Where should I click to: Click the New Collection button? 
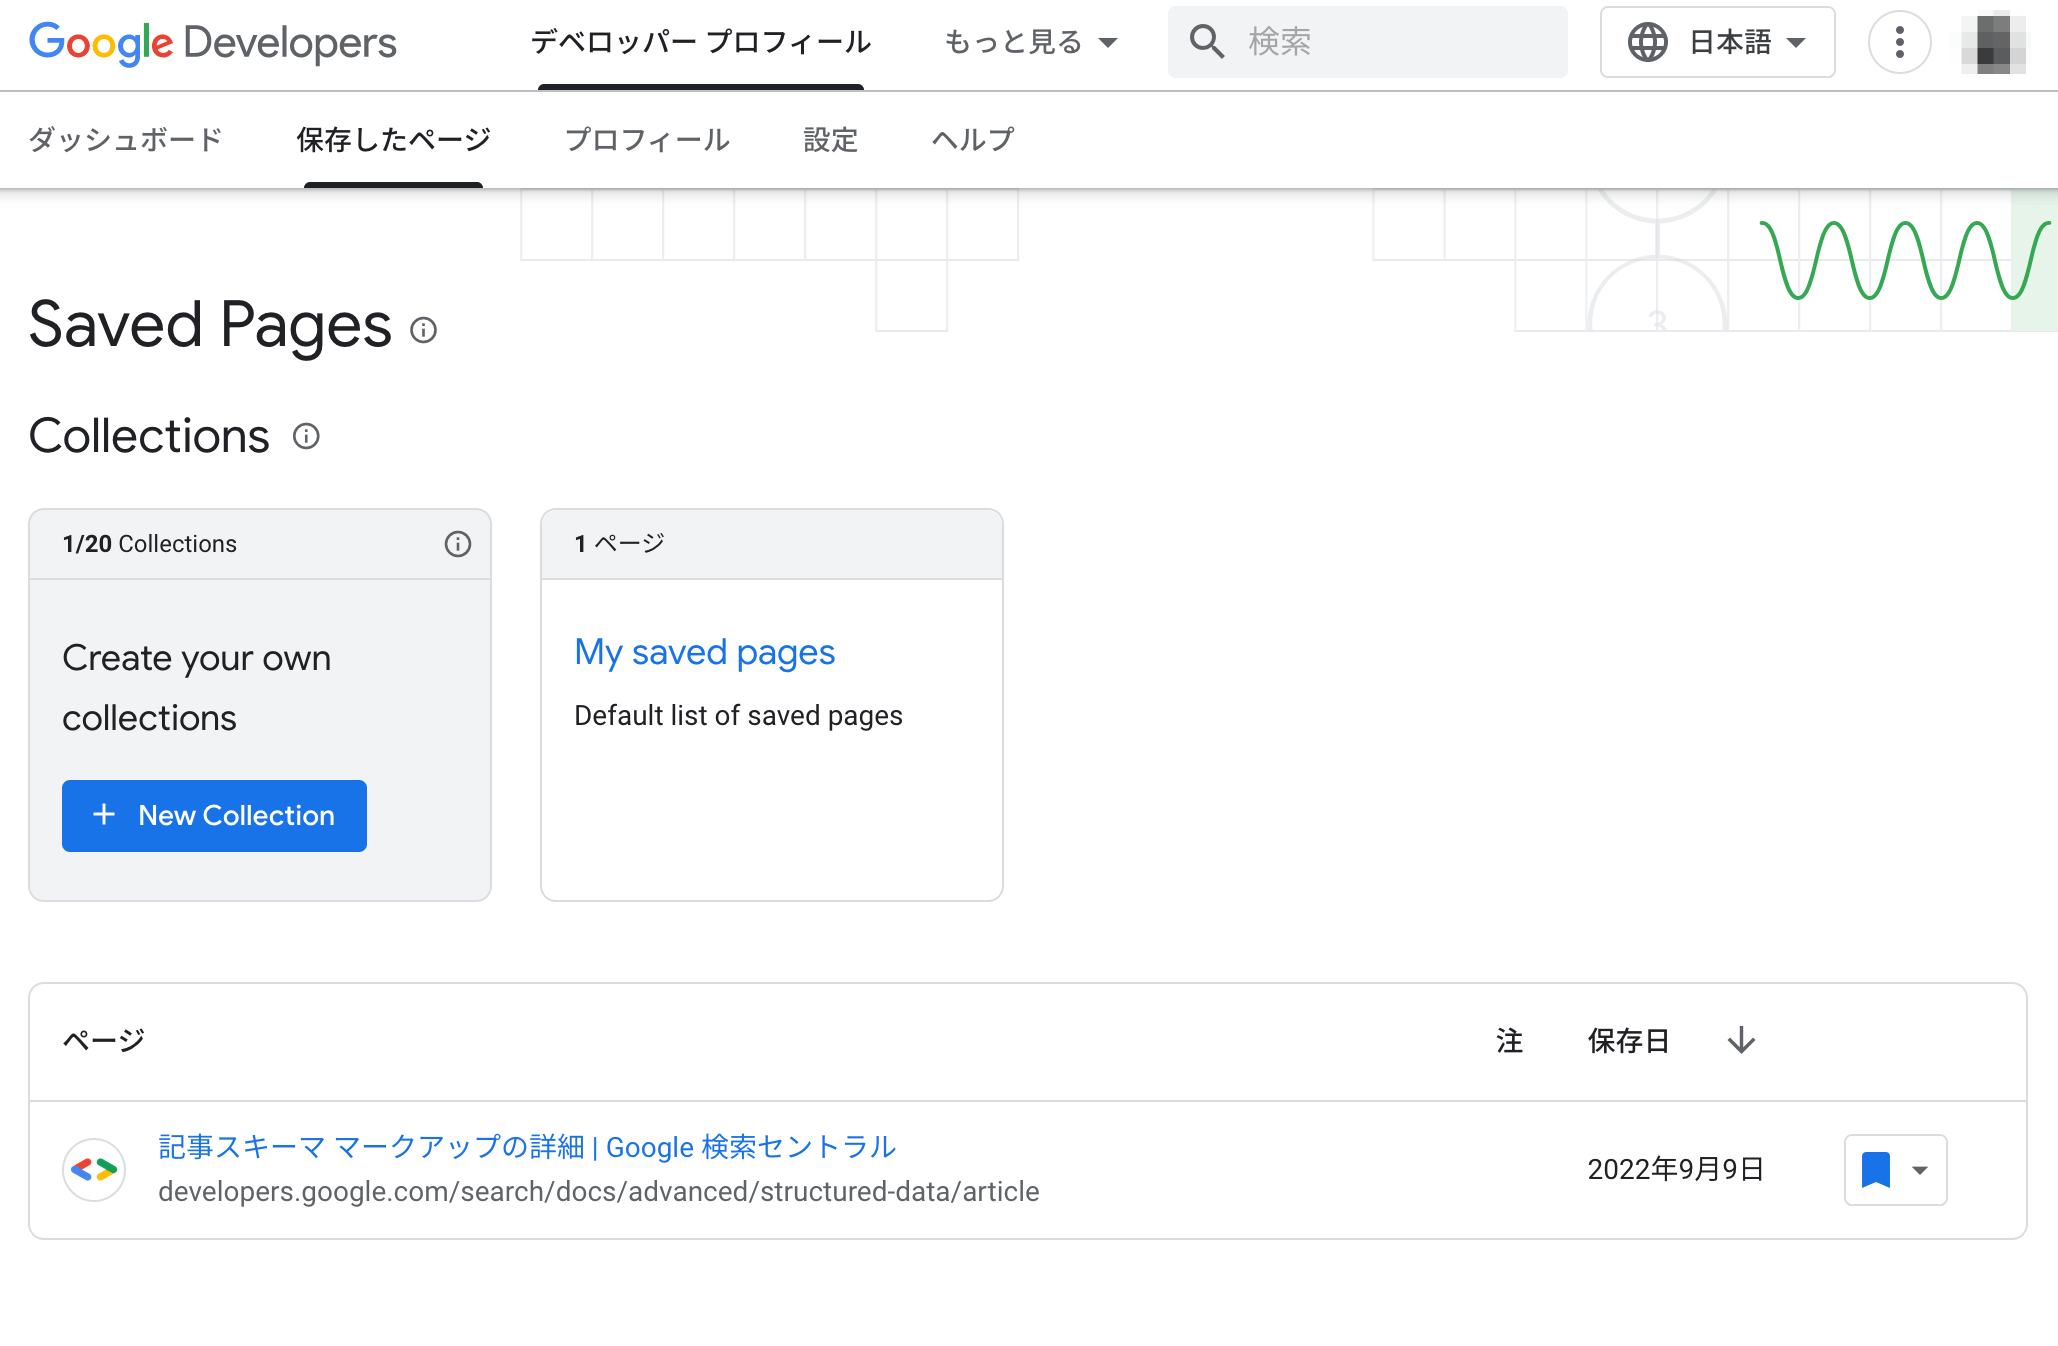click(214, 816)
